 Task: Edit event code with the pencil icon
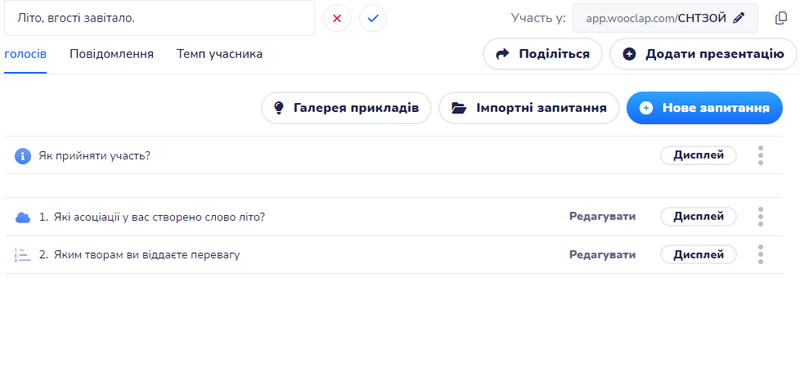click(x=739, y=18)
